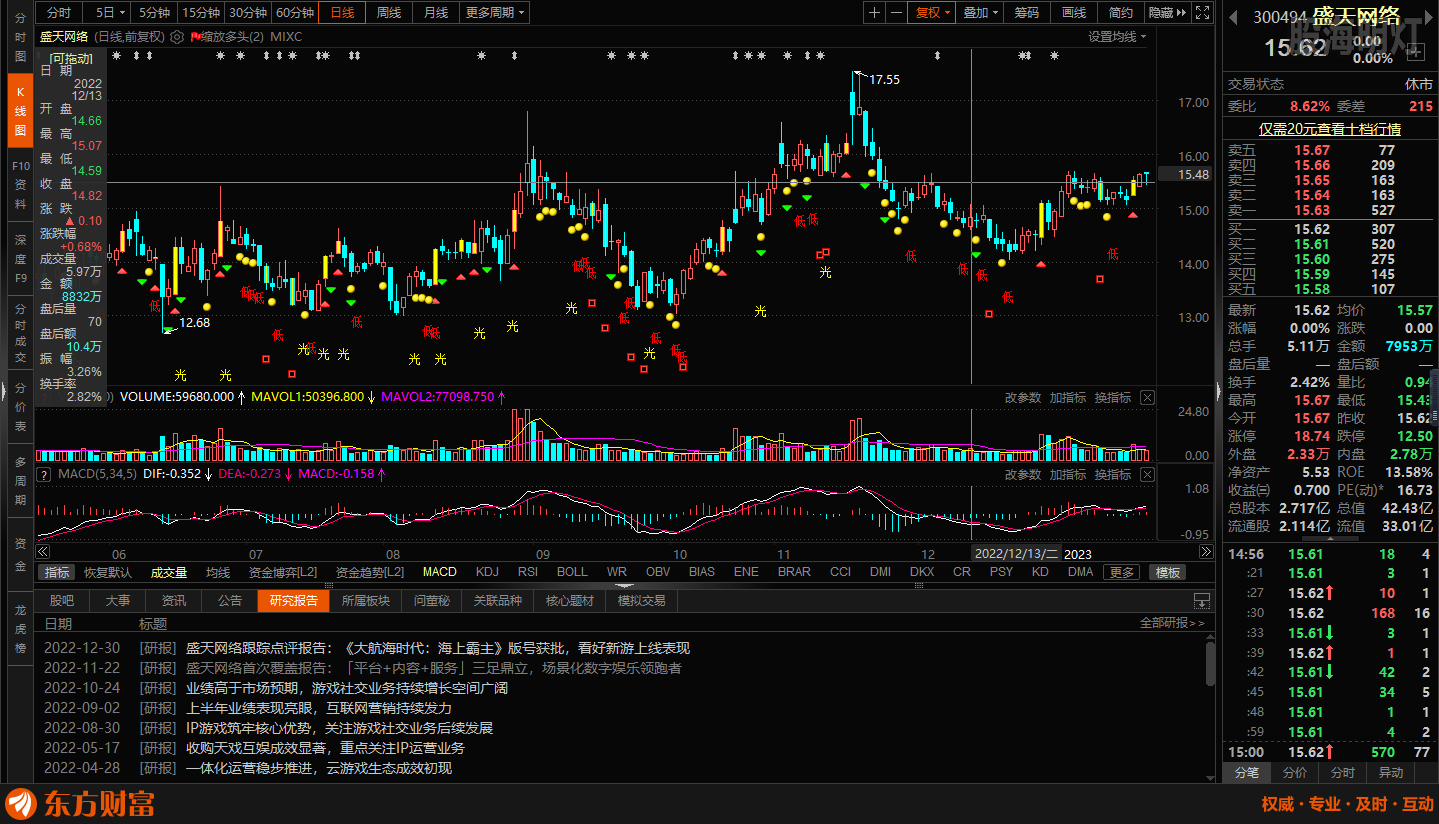
Task: Click 模板 template button
Action: tap(1167, 572)
